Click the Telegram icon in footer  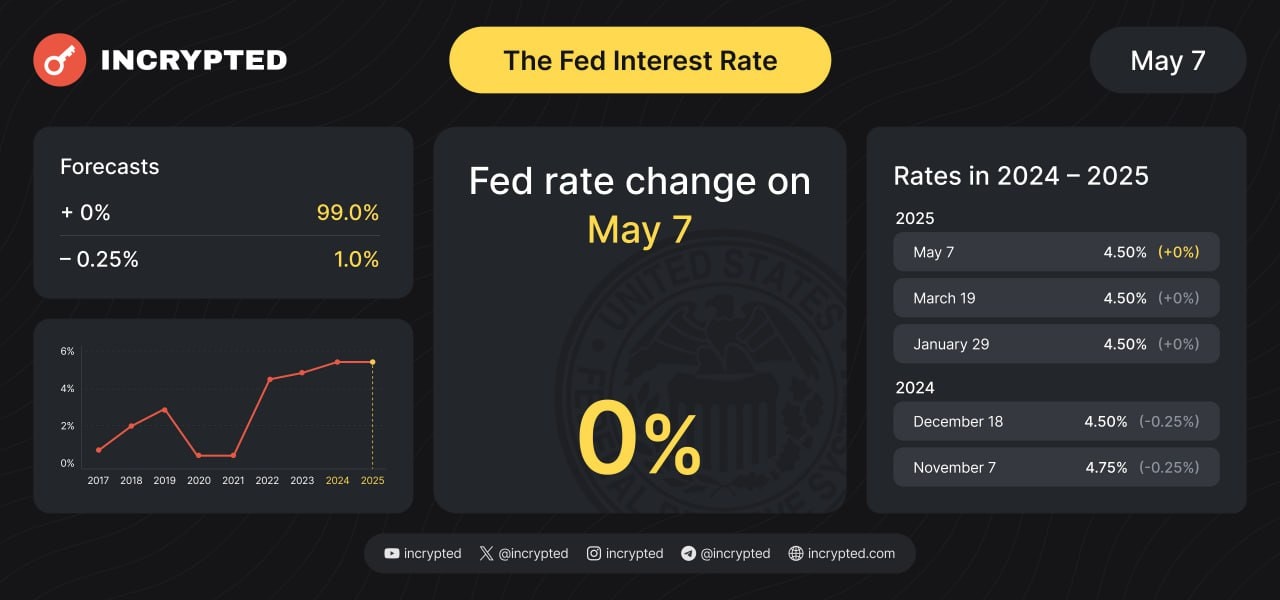688,553
